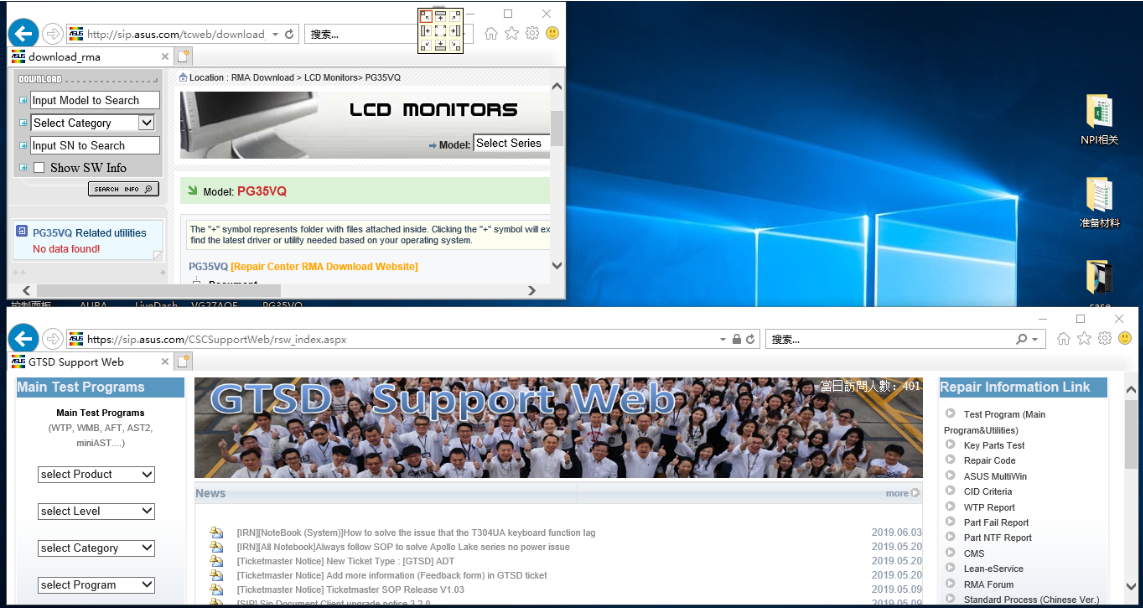Viewport: 1143px width, 608px height.
Task: Click the bullet icon beside Input Model to Search
Action: tap(23, 101)
